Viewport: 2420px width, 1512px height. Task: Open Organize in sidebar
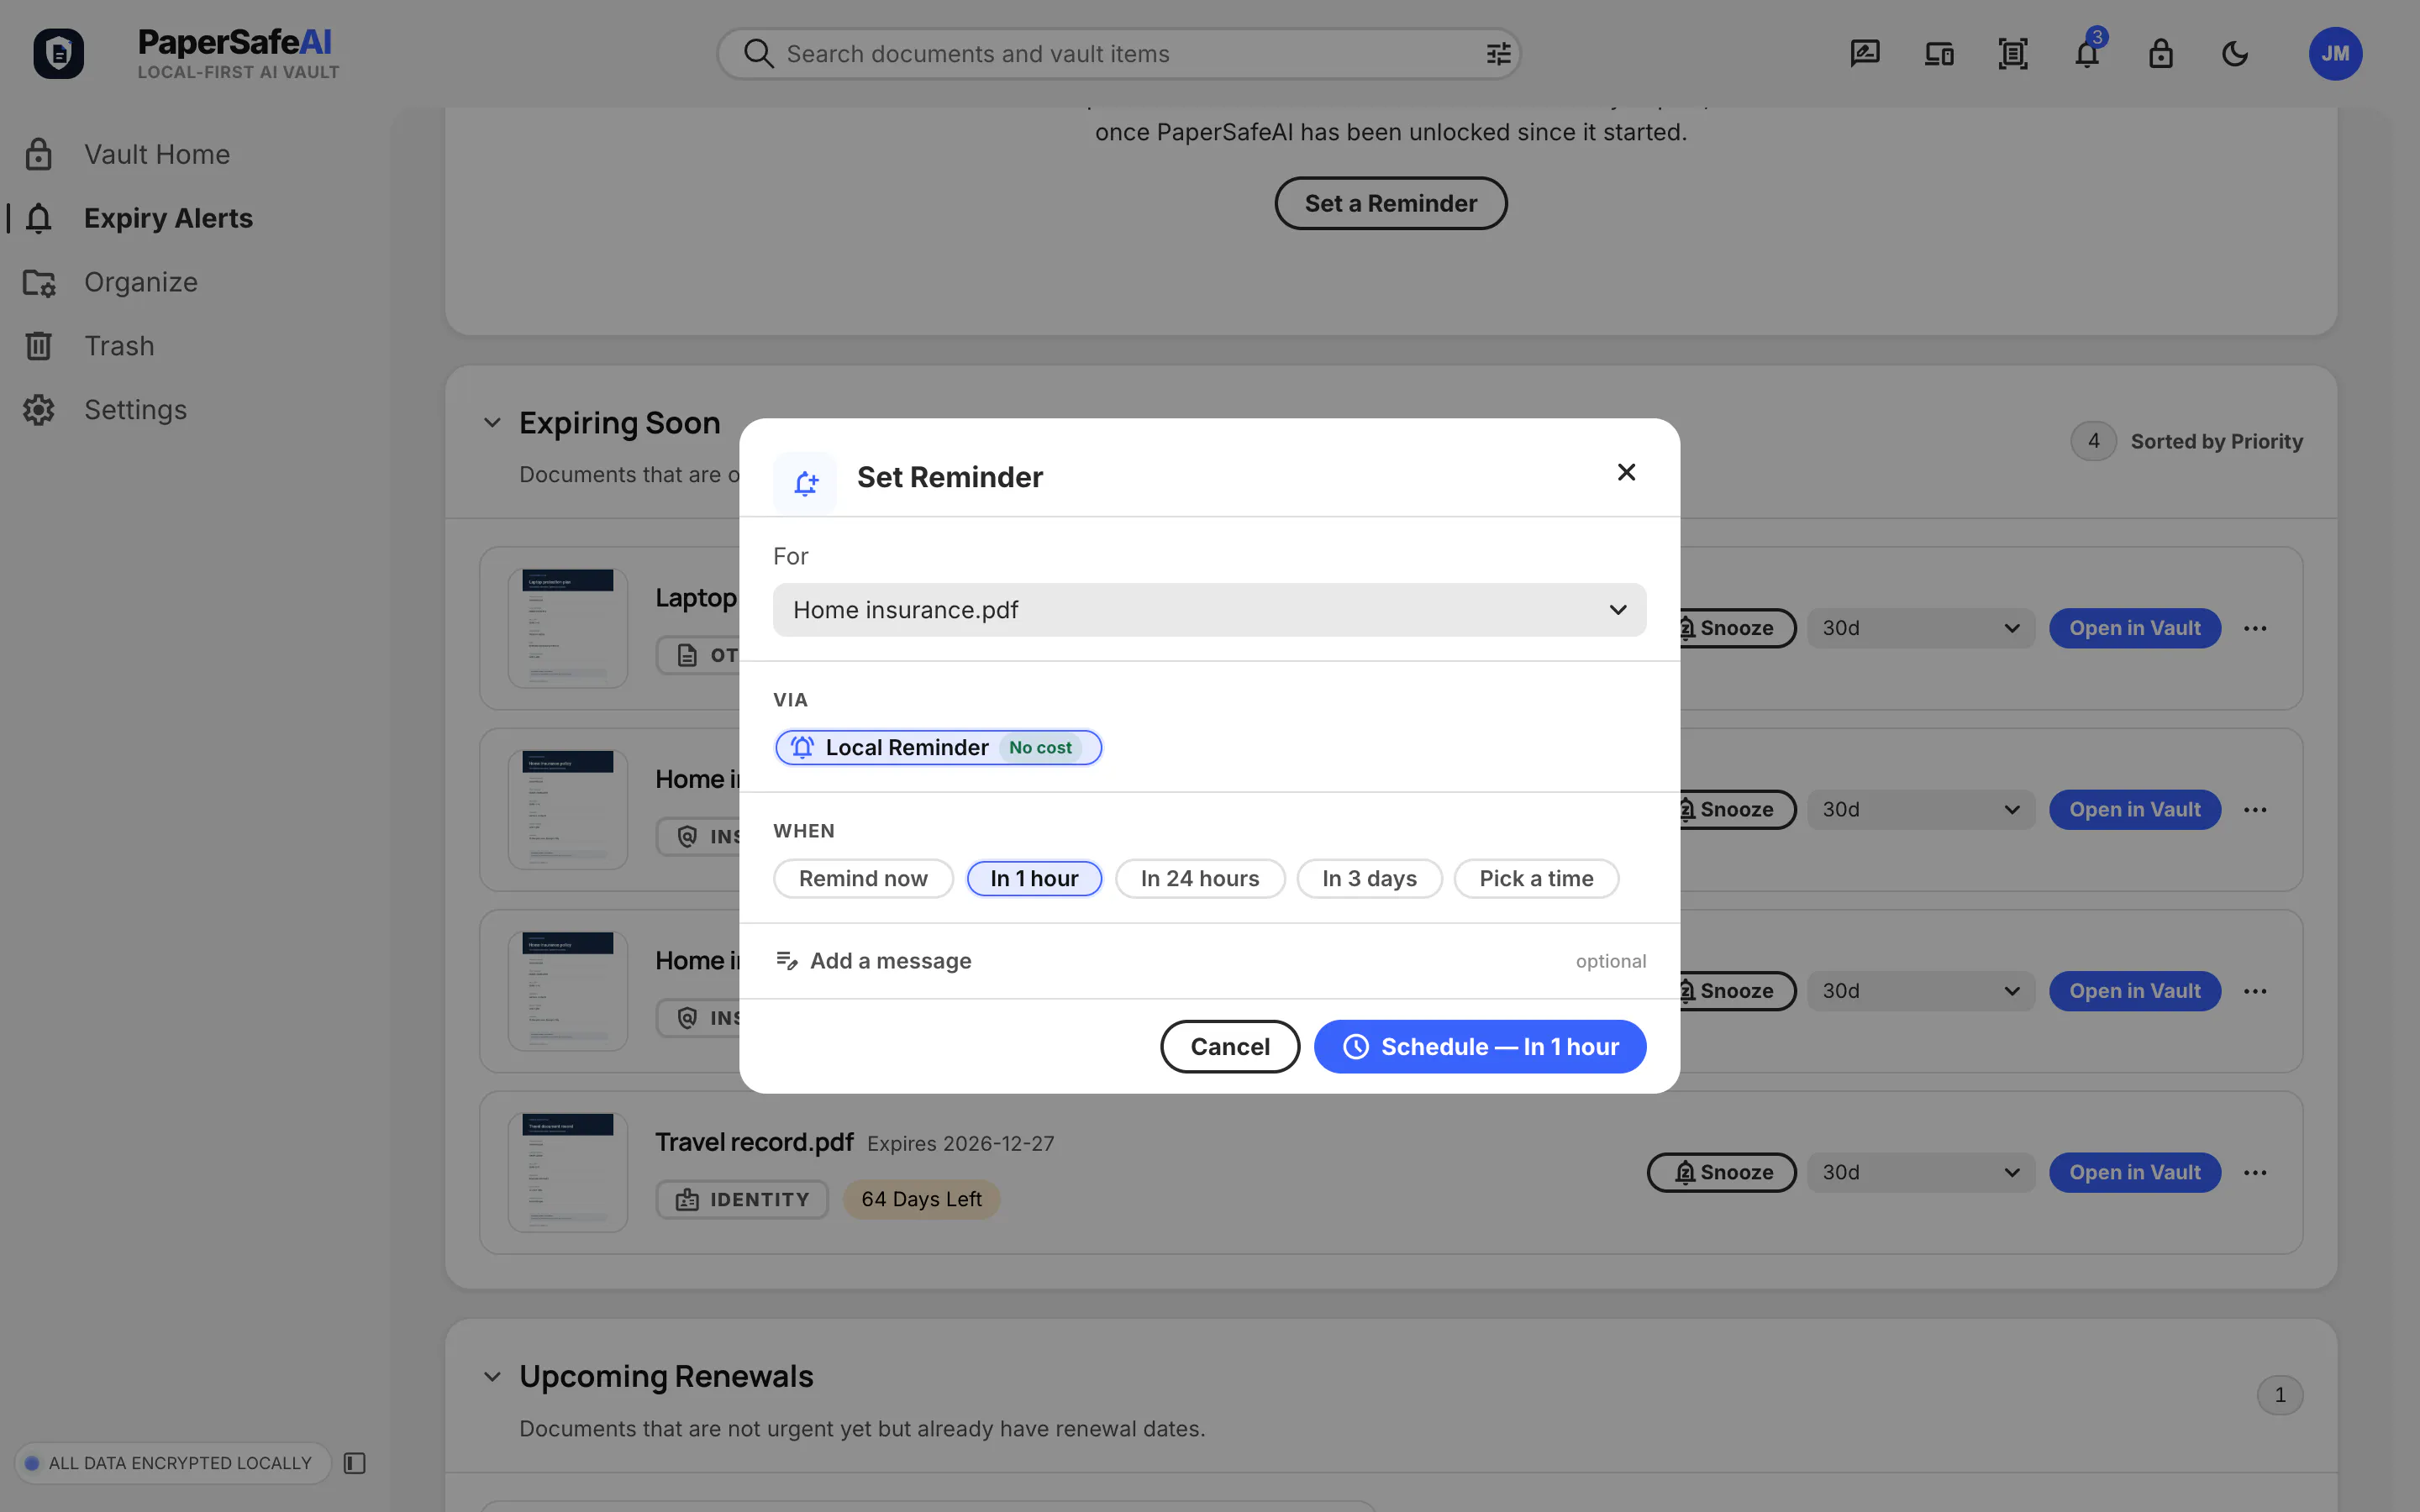pos(141,282)
